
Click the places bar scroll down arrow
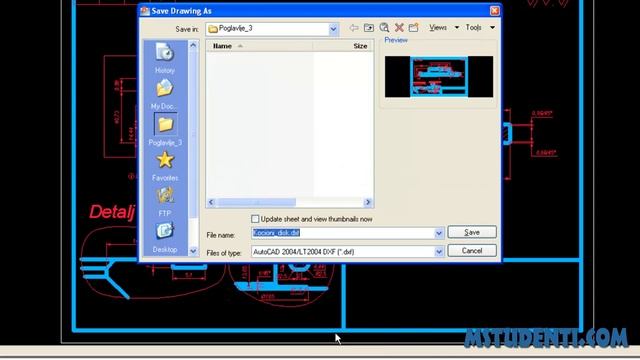[x=193, y=251]
